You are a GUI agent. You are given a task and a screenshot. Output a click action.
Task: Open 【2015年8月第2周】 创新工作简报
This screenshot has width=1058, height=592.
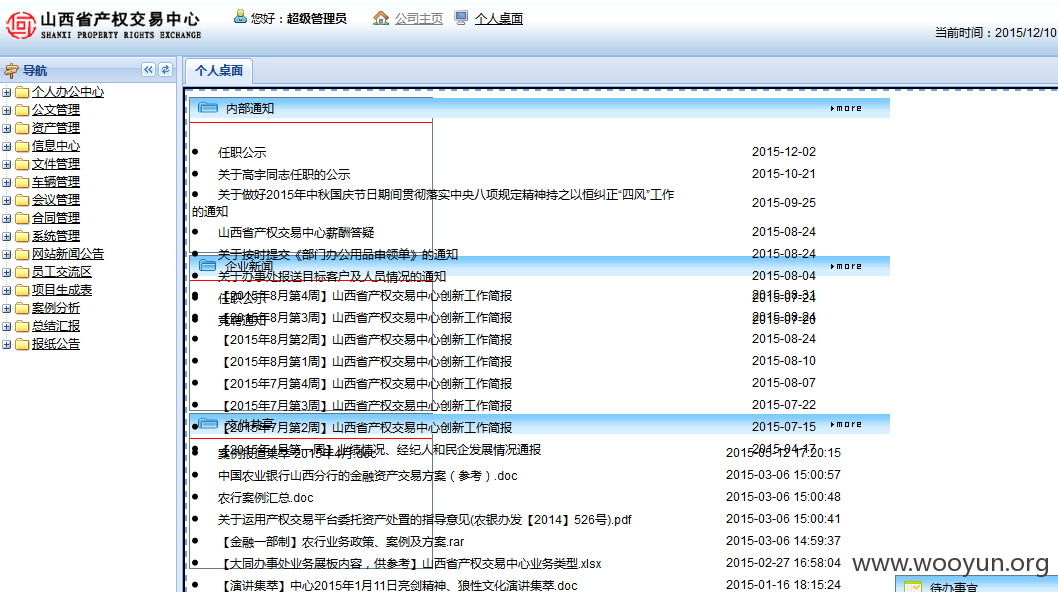(365, 340)
